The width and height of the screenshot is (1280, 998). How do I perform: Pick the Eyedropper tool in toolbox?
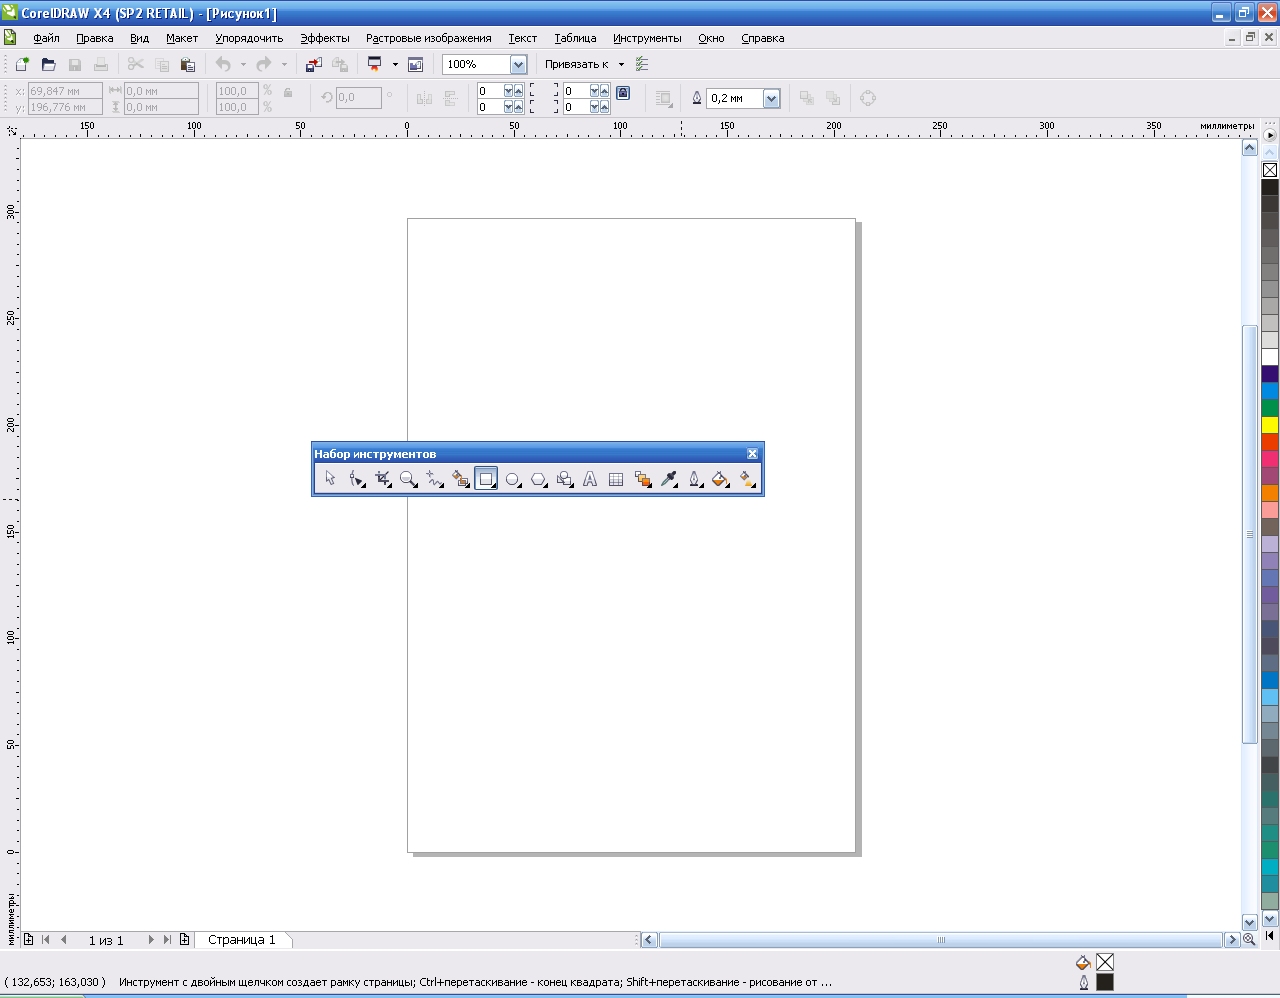[669, 479]
